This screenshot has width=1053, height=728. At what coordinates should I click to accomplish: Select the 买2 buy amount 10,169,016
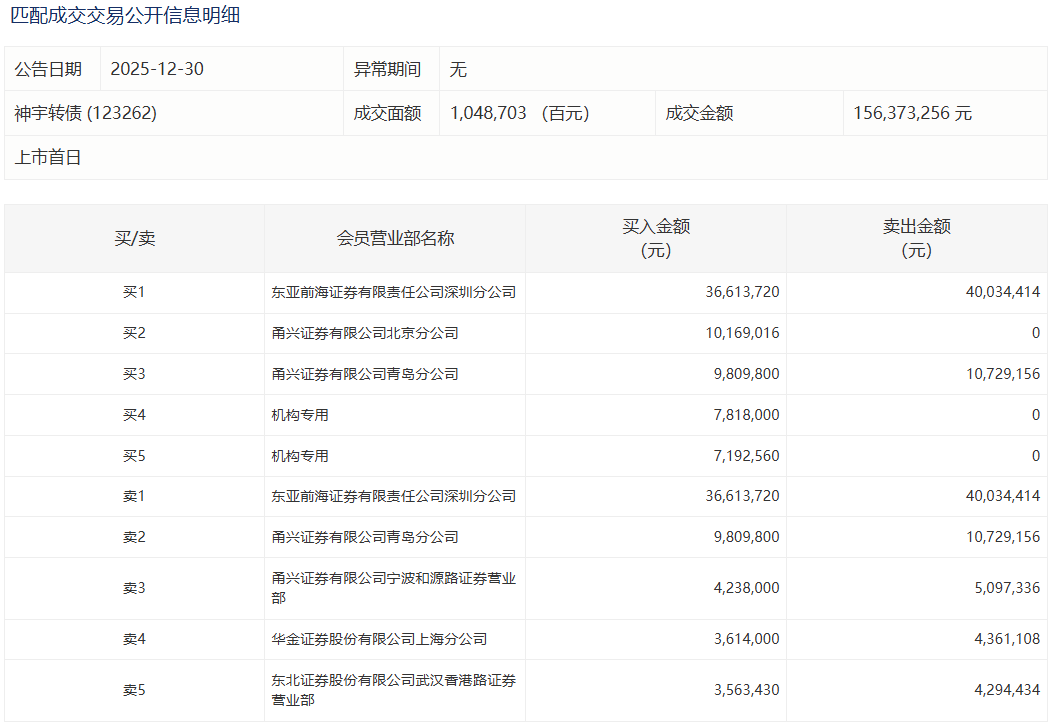coord(742,333)
